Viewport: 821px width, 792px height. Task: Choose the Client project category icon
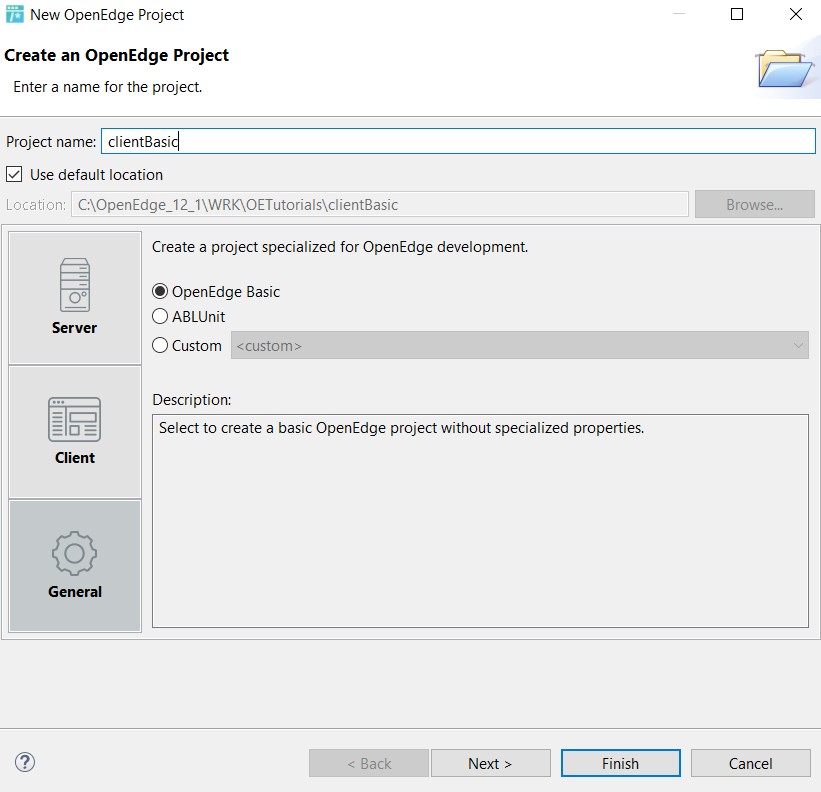point(74,419)
